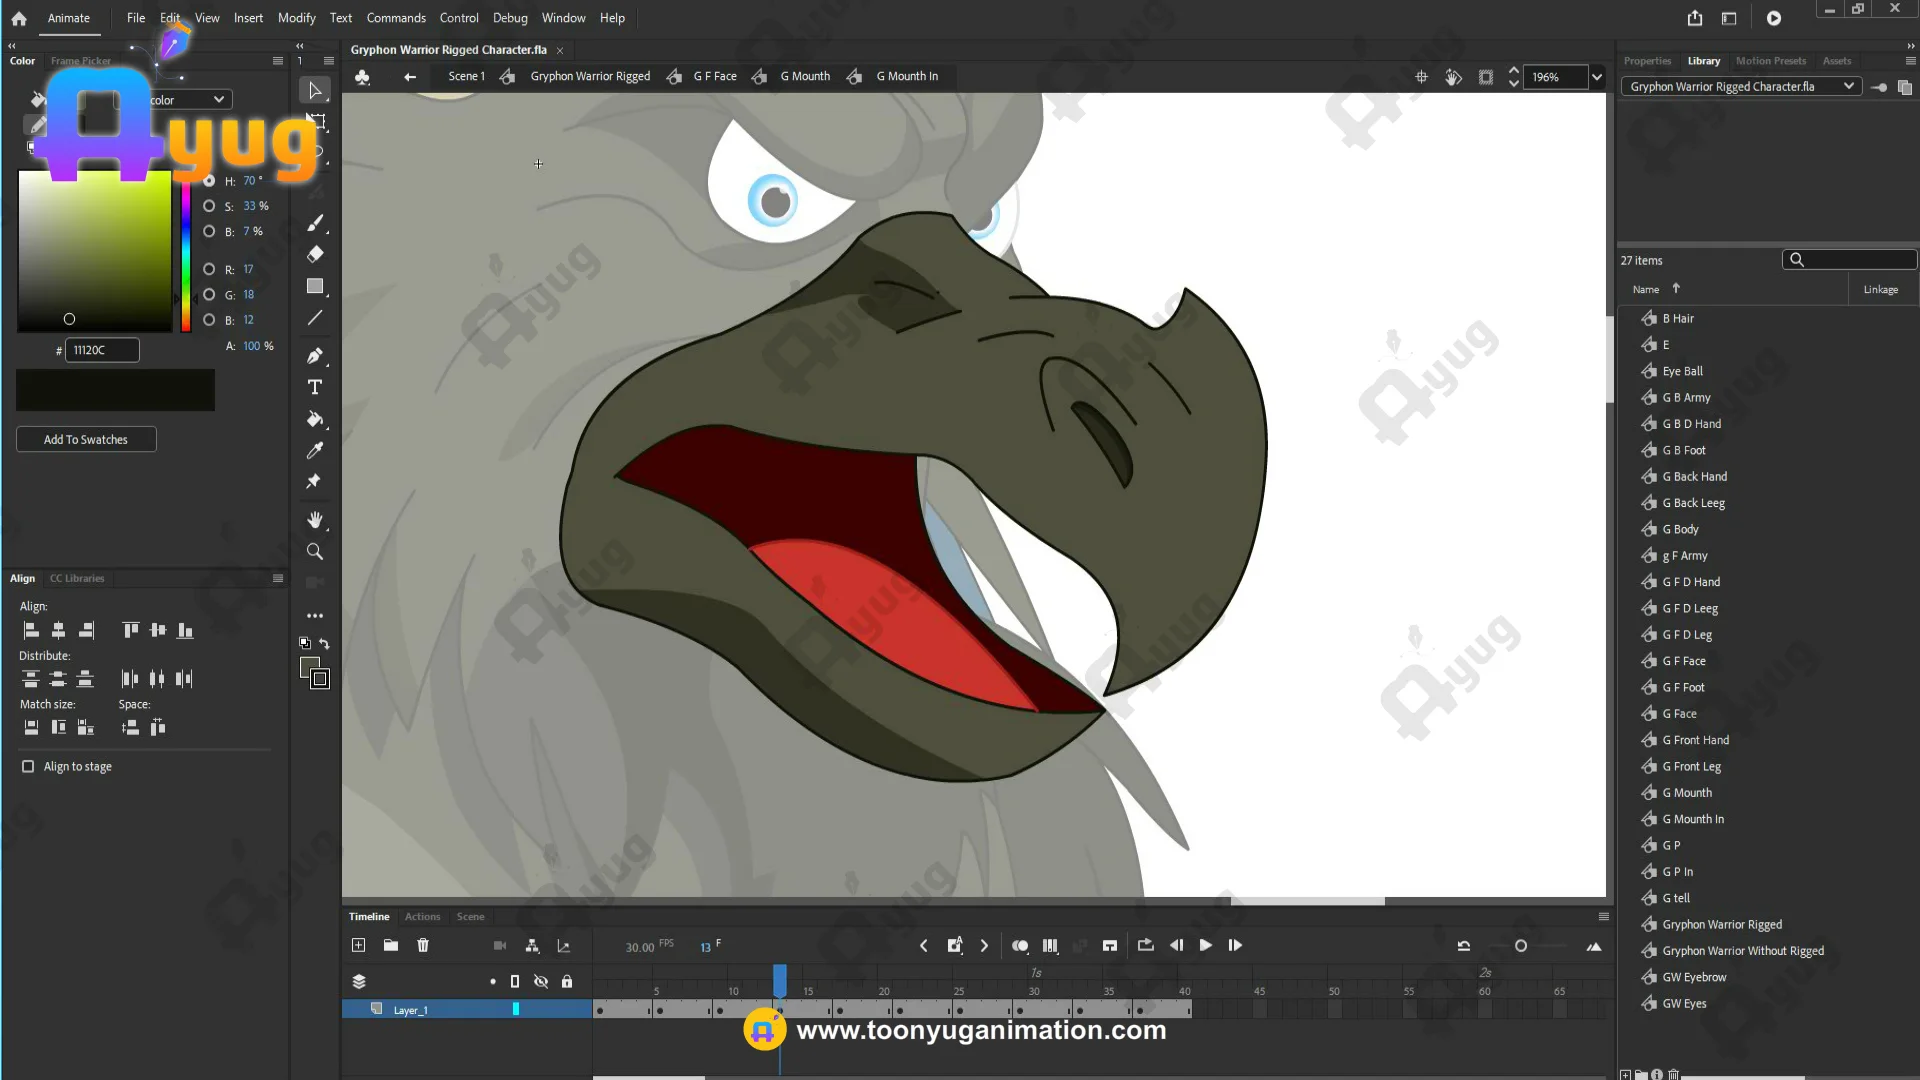Open the zoom percentage dropdown

coord(1597,77)
